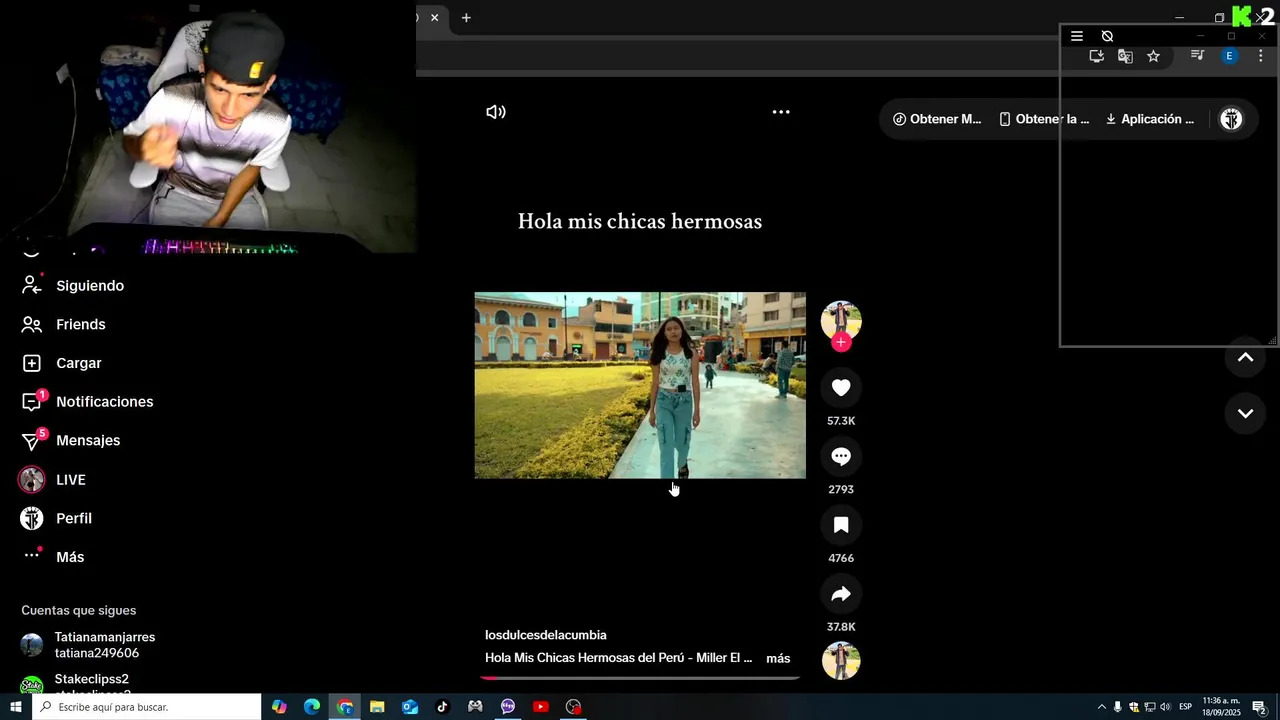The width and height of the screenshot is (1280, 720).
Task: Open Chrome from taskbar
Action: (x=345, y=707)
